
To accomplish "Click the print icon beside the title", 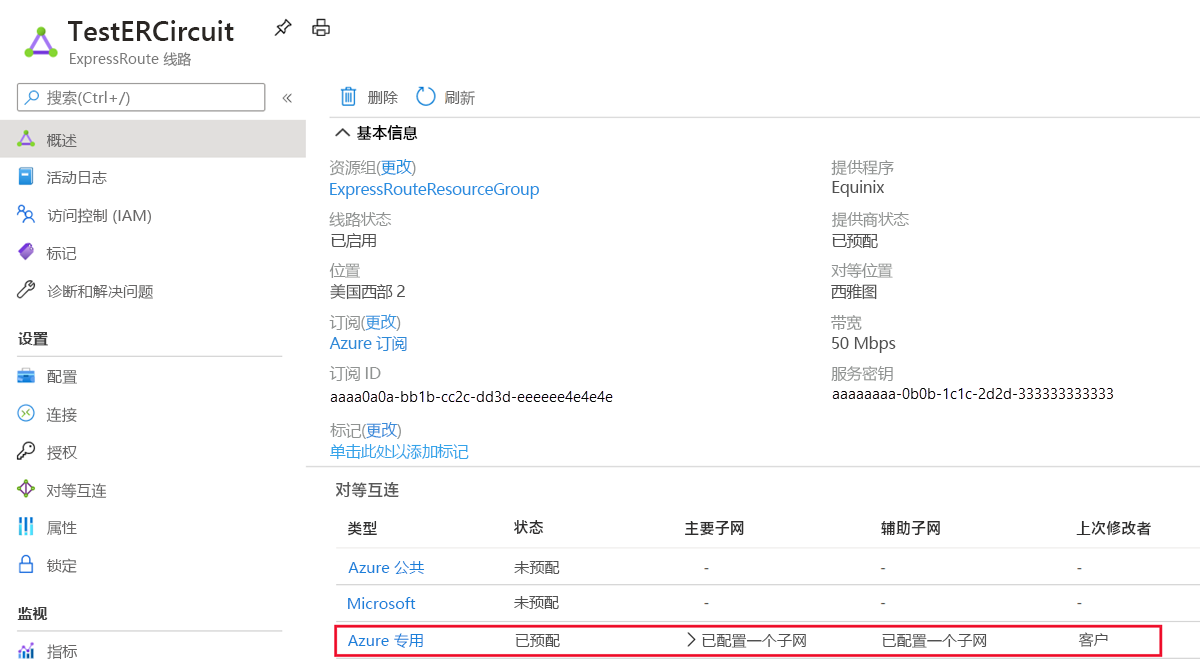I will point(321,28).
